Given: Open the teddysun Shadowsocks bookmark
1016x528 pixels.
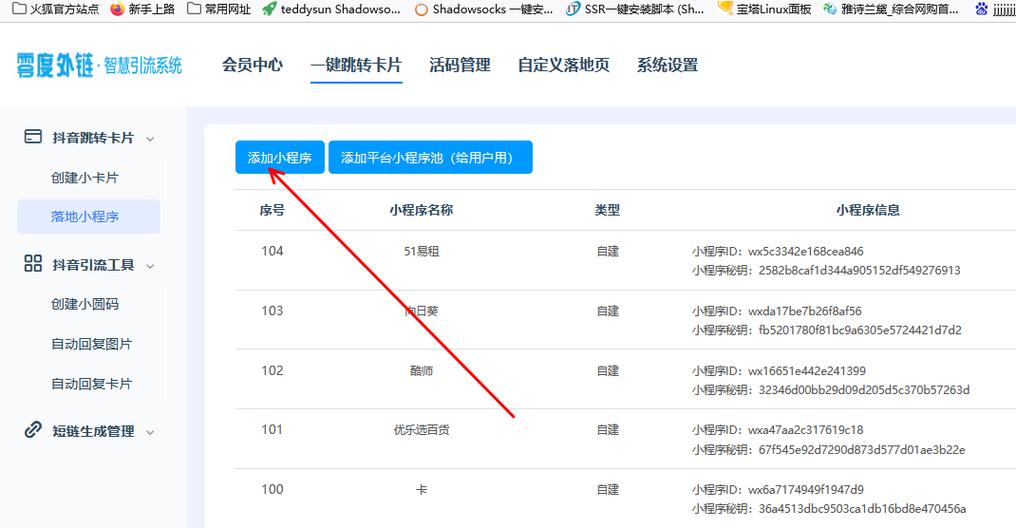Looking at the screenshot, I should [x=331, y=9].
